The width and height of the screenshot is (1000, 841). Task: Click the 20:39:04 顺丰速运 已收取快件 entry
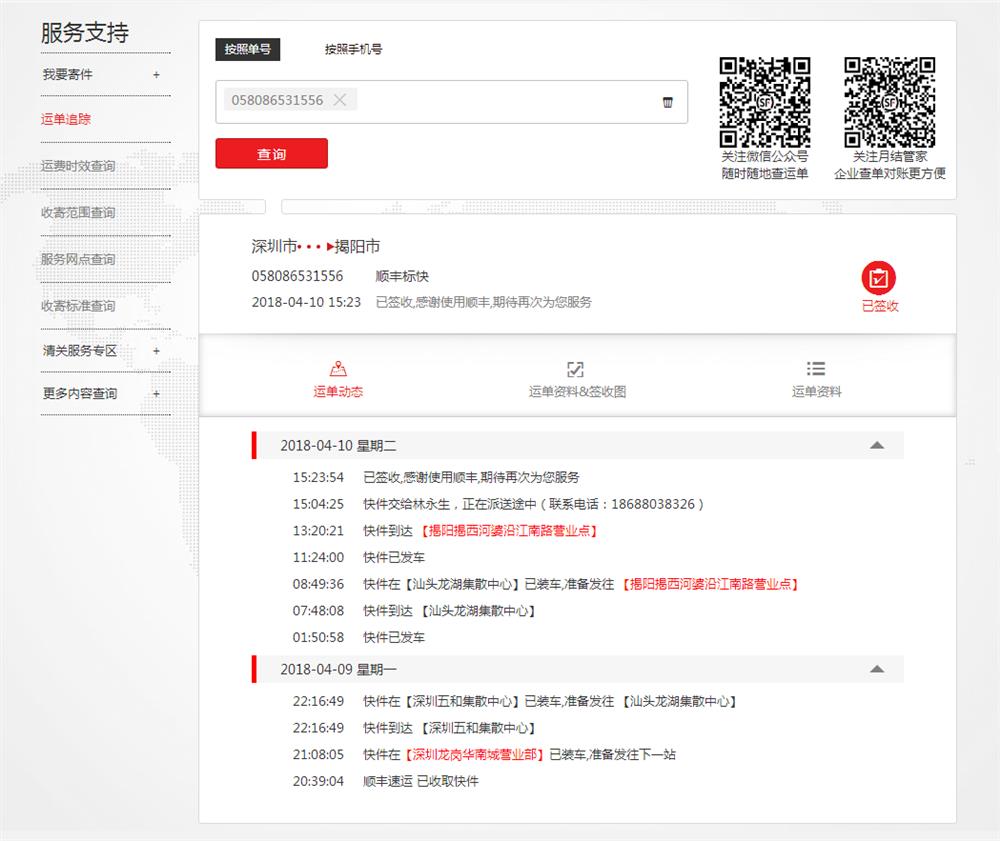(x=385, y=781)
